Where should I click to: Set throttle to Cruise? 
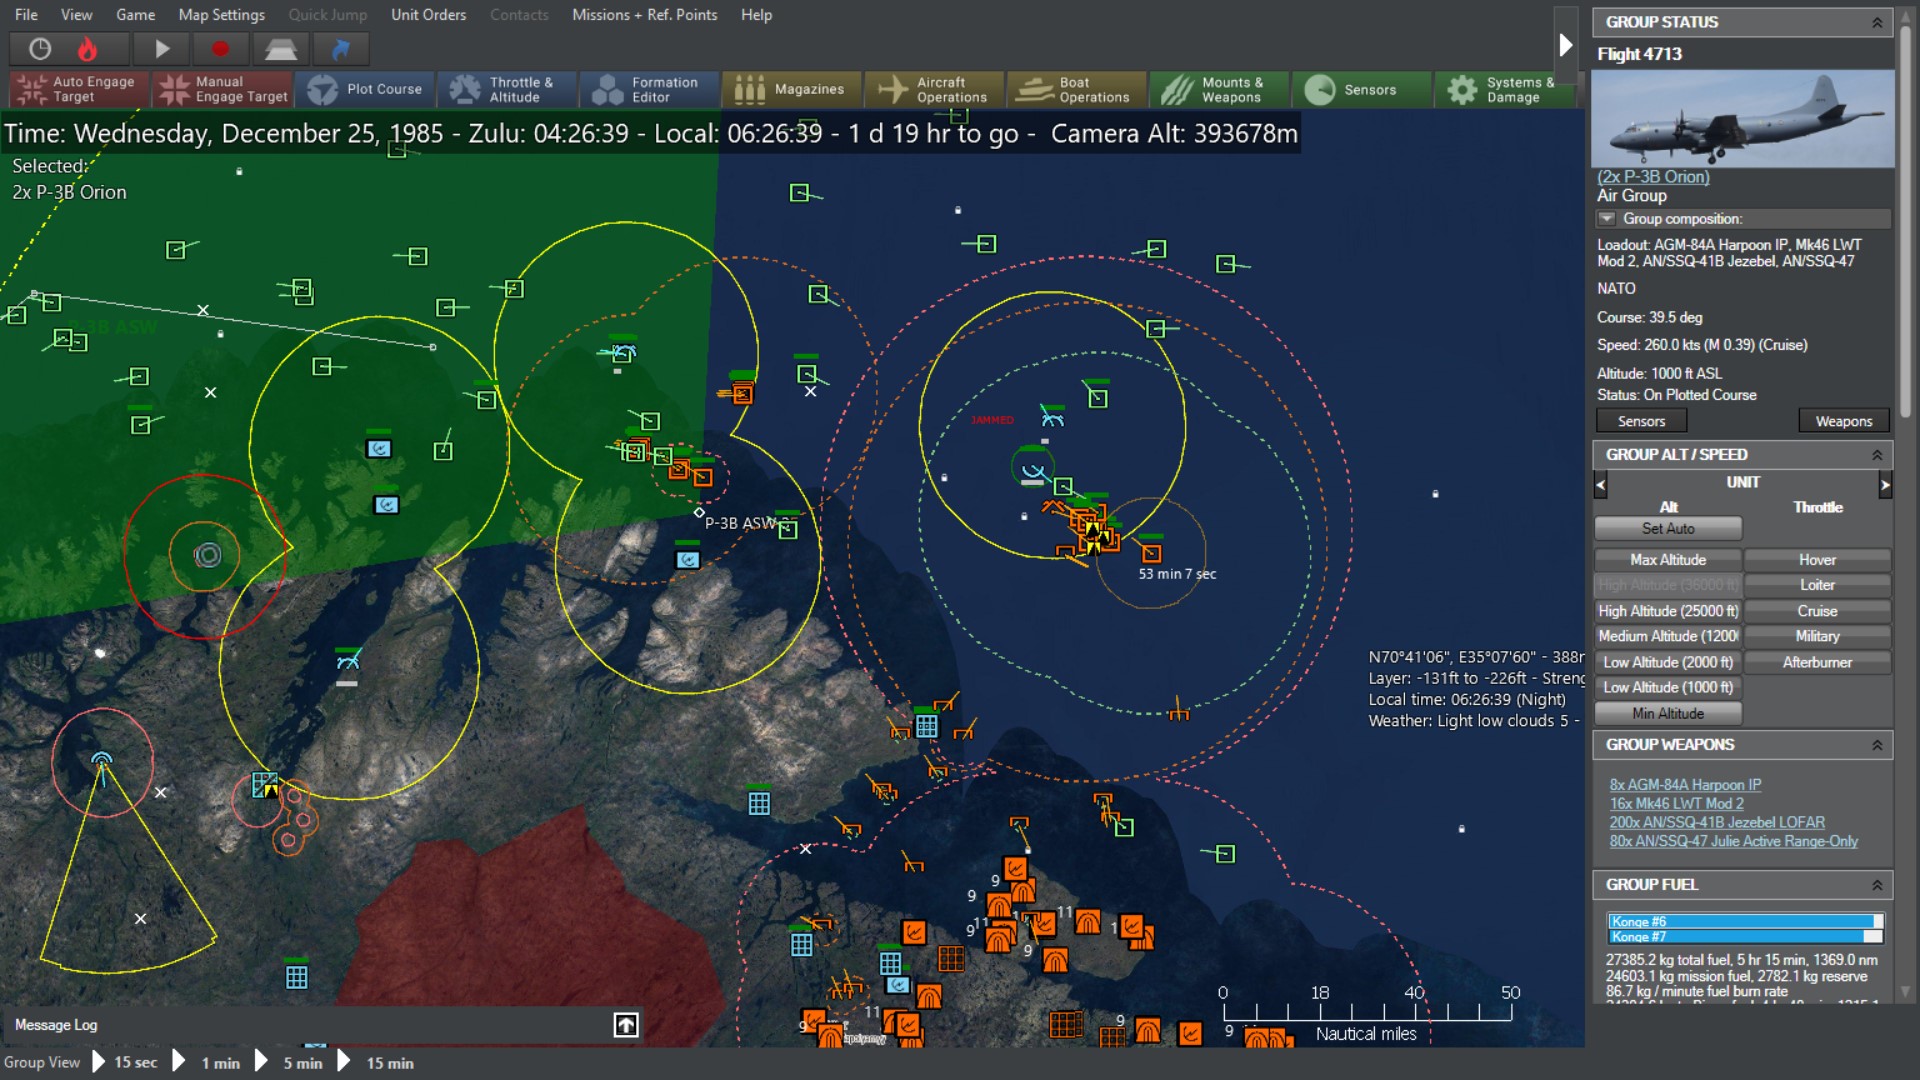click(x=1817, y=611)
